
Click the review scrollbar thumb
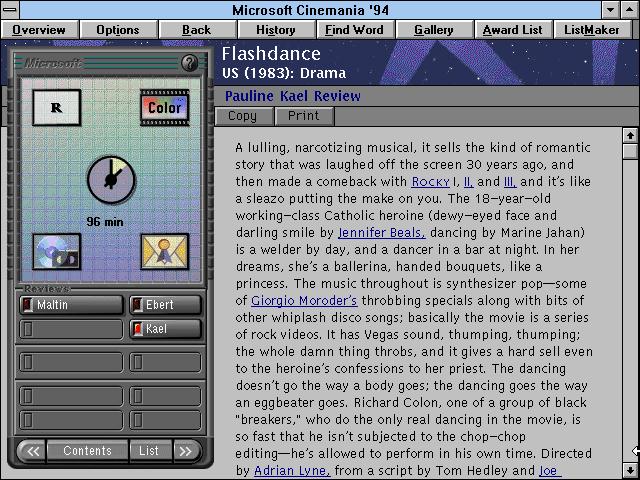pos(630,152)
